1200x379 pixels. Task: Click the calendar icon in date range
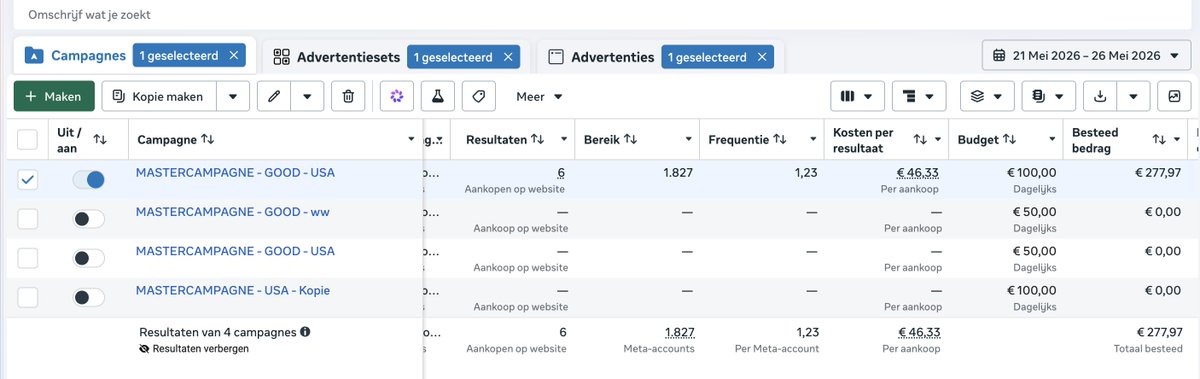coord(1000,56)
